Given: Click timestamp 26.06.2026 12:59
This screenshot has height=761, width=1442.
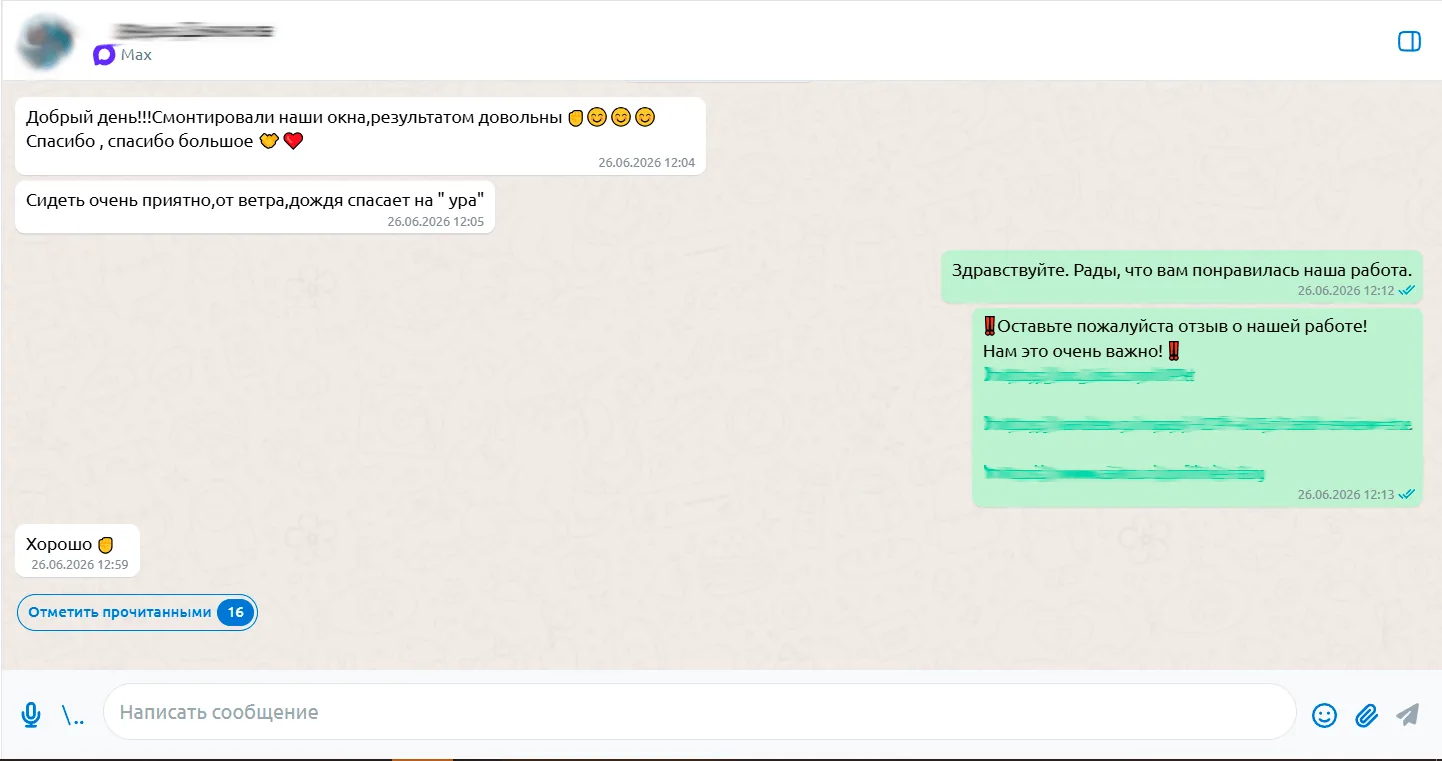Looking at the screenshot, I should pyautogui.click(x=79, y=564).
